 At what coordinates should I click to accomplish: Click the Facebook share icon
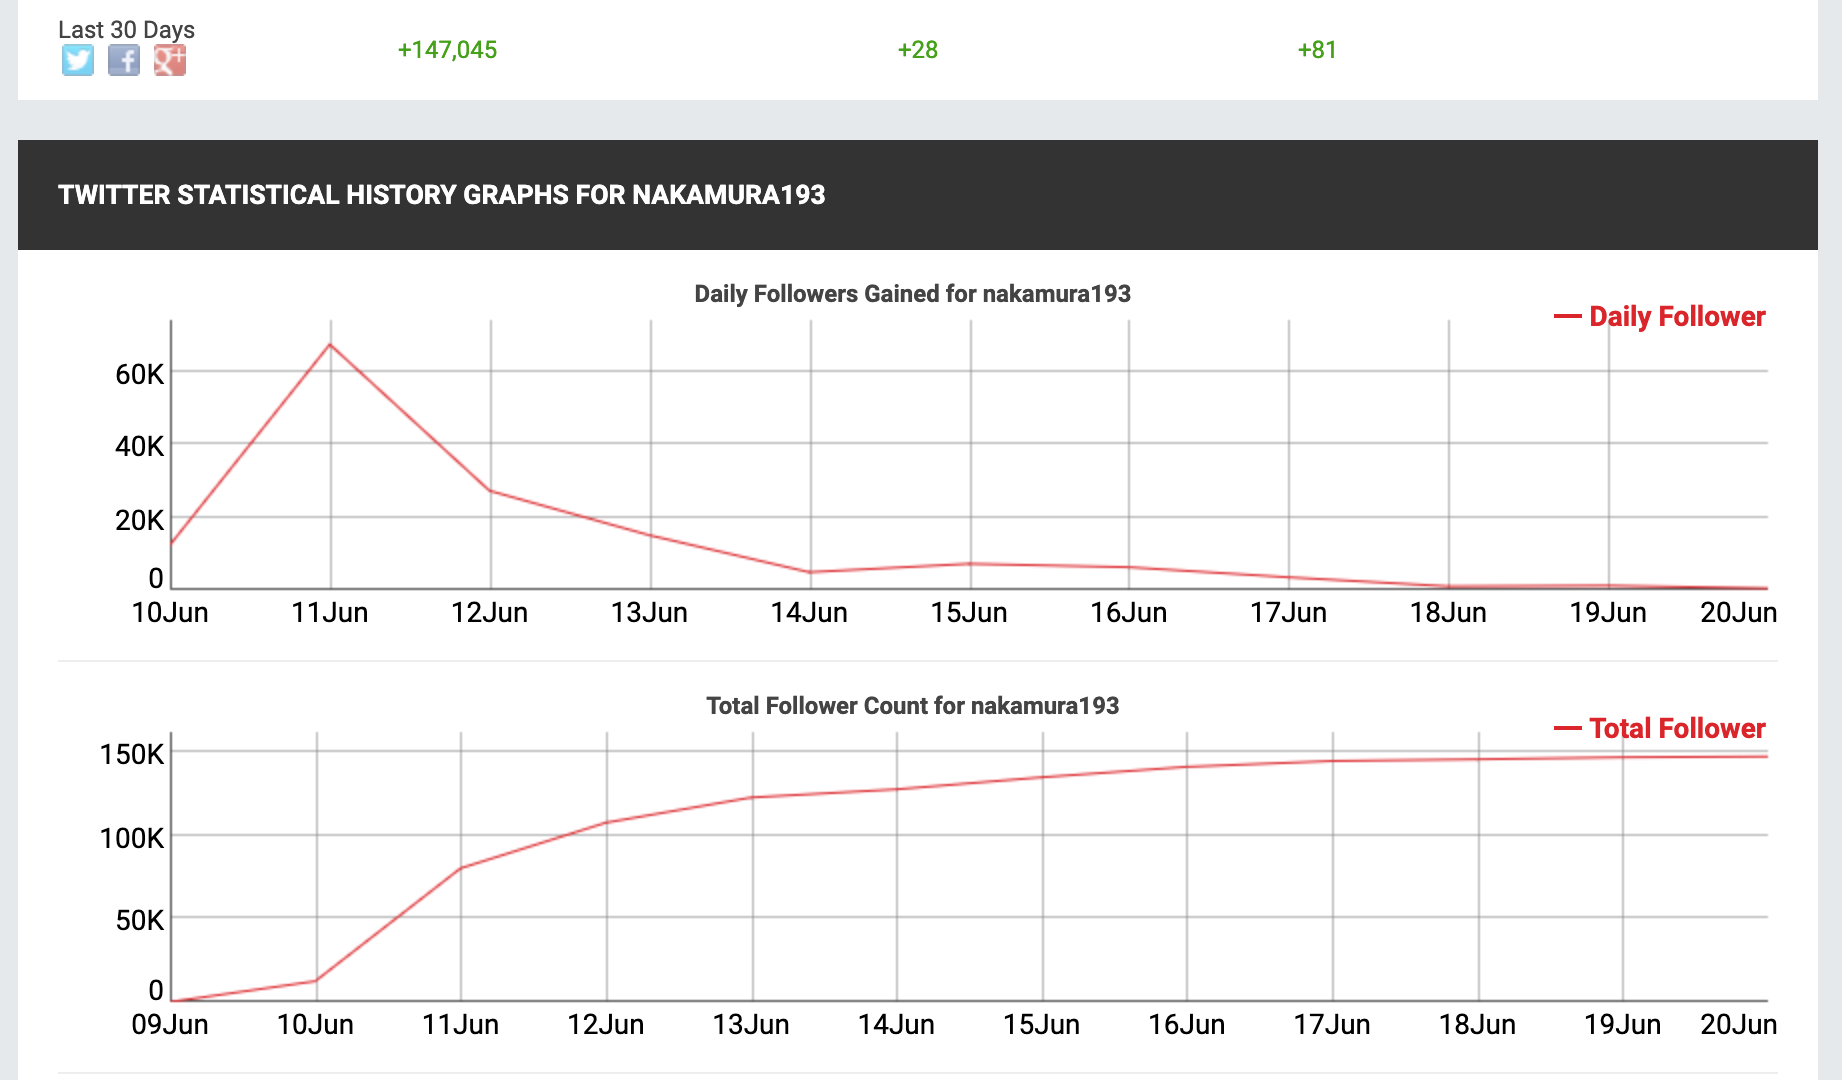click(124, 61)
